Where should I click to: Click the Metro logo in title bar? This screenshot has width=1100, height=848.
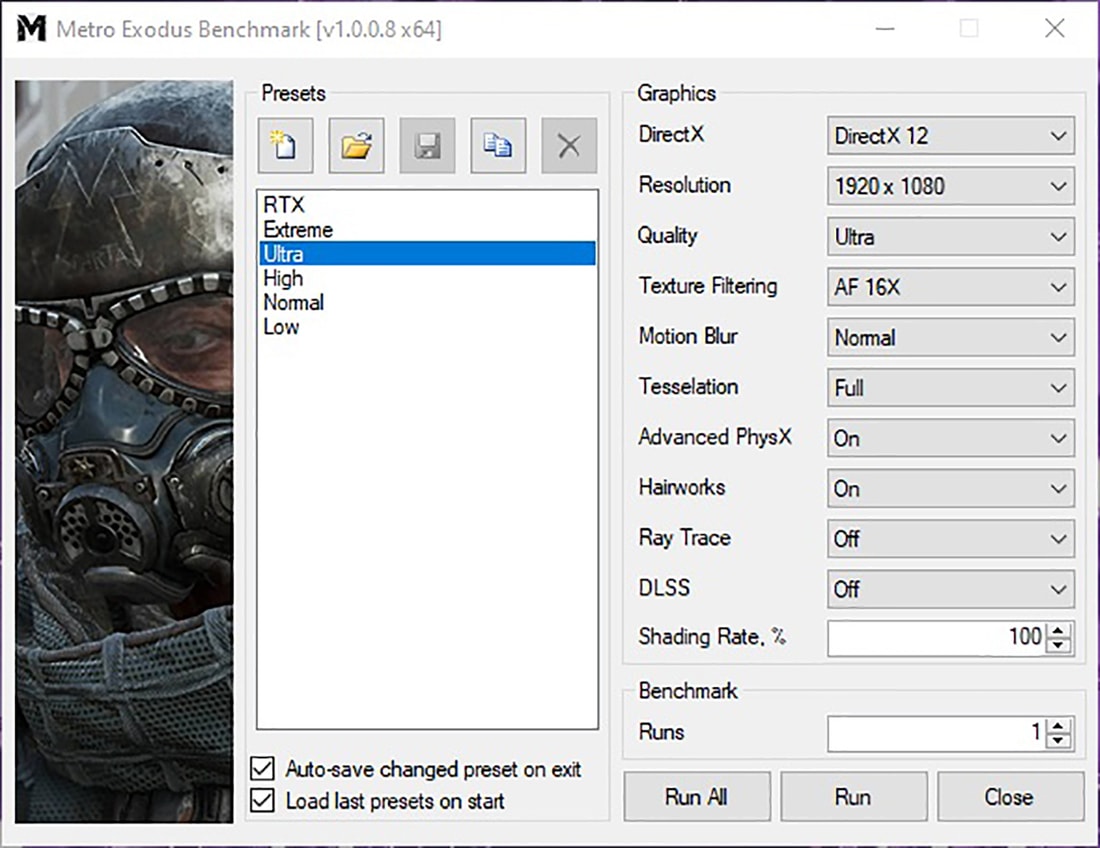[33, 29]
